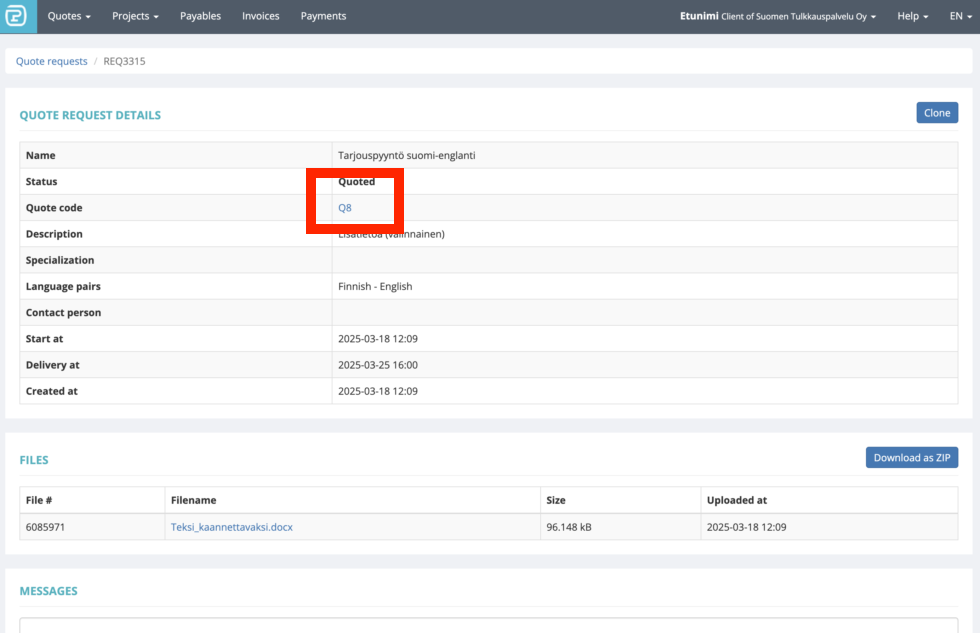The height and width of the screenshot is (633, 980).
Task: Click the 'Uploaded at' column header
Action: pos(737,500)
